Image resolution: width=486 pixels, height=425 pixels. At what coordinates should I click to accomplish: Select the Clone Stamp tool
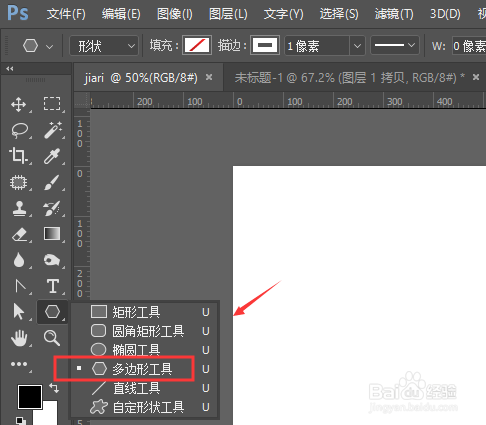pyautogui.click(x=19, y=209)
